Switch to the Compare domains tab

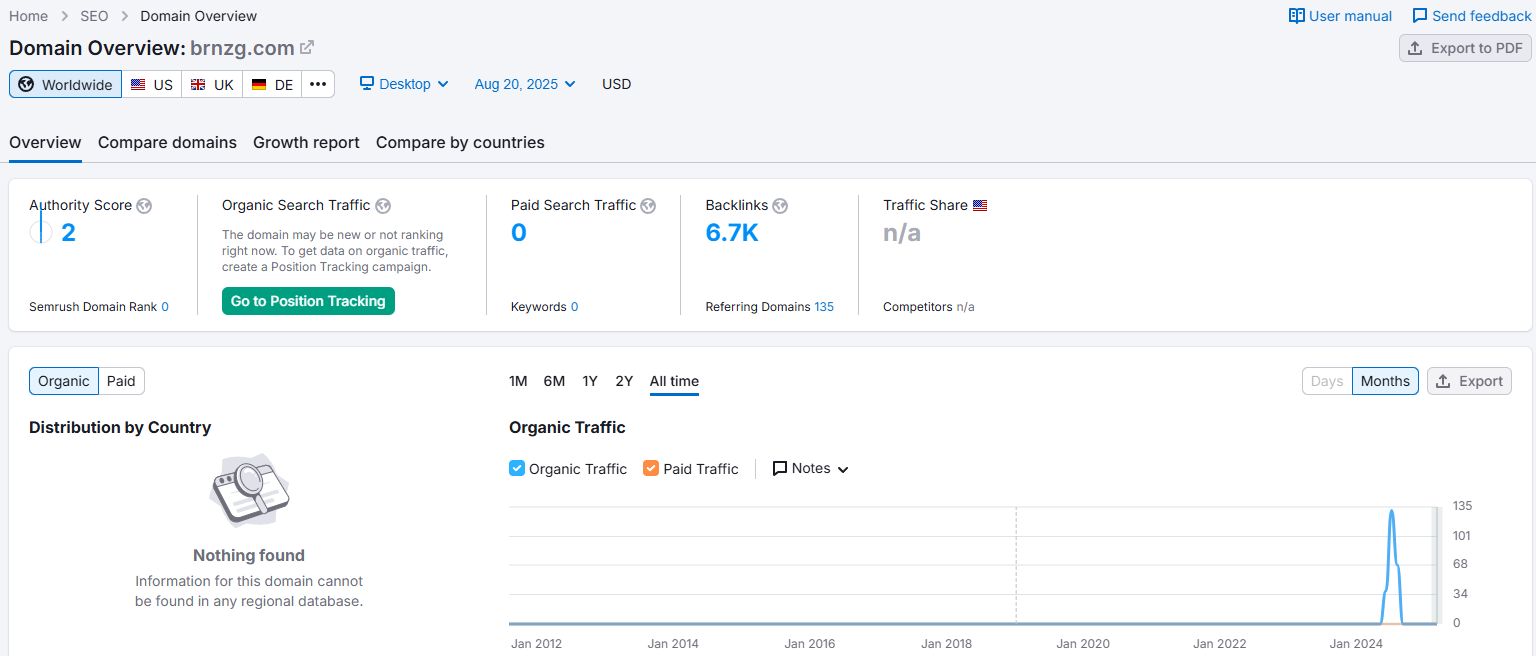coord(167,142)
